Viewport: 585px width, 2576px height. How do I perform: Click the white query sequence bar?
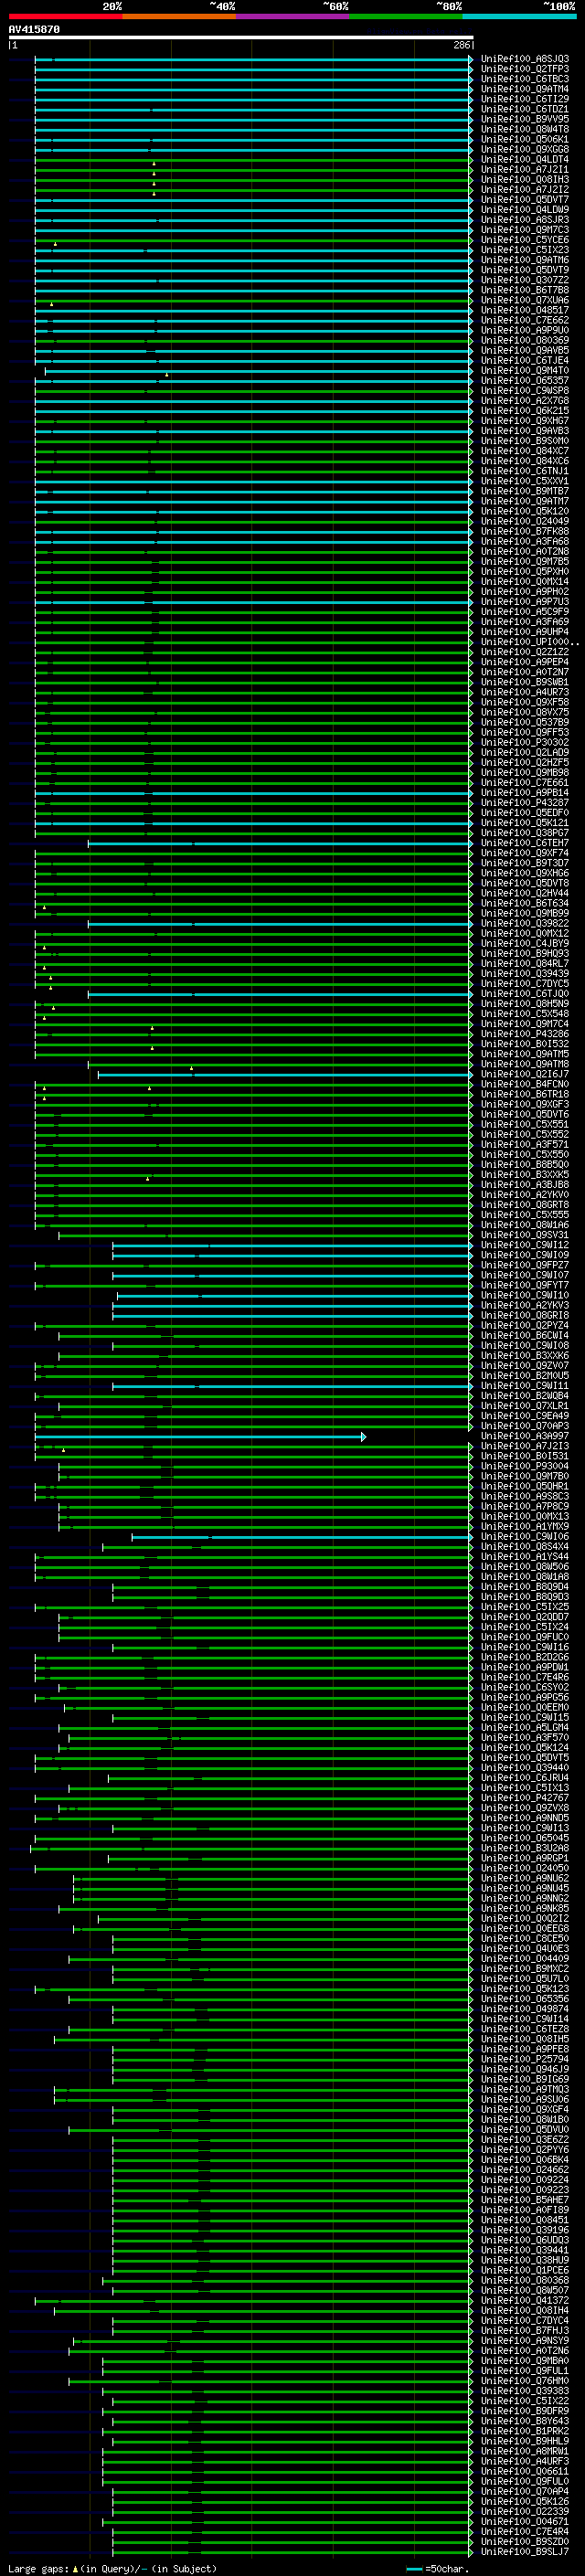click(241, 38)
